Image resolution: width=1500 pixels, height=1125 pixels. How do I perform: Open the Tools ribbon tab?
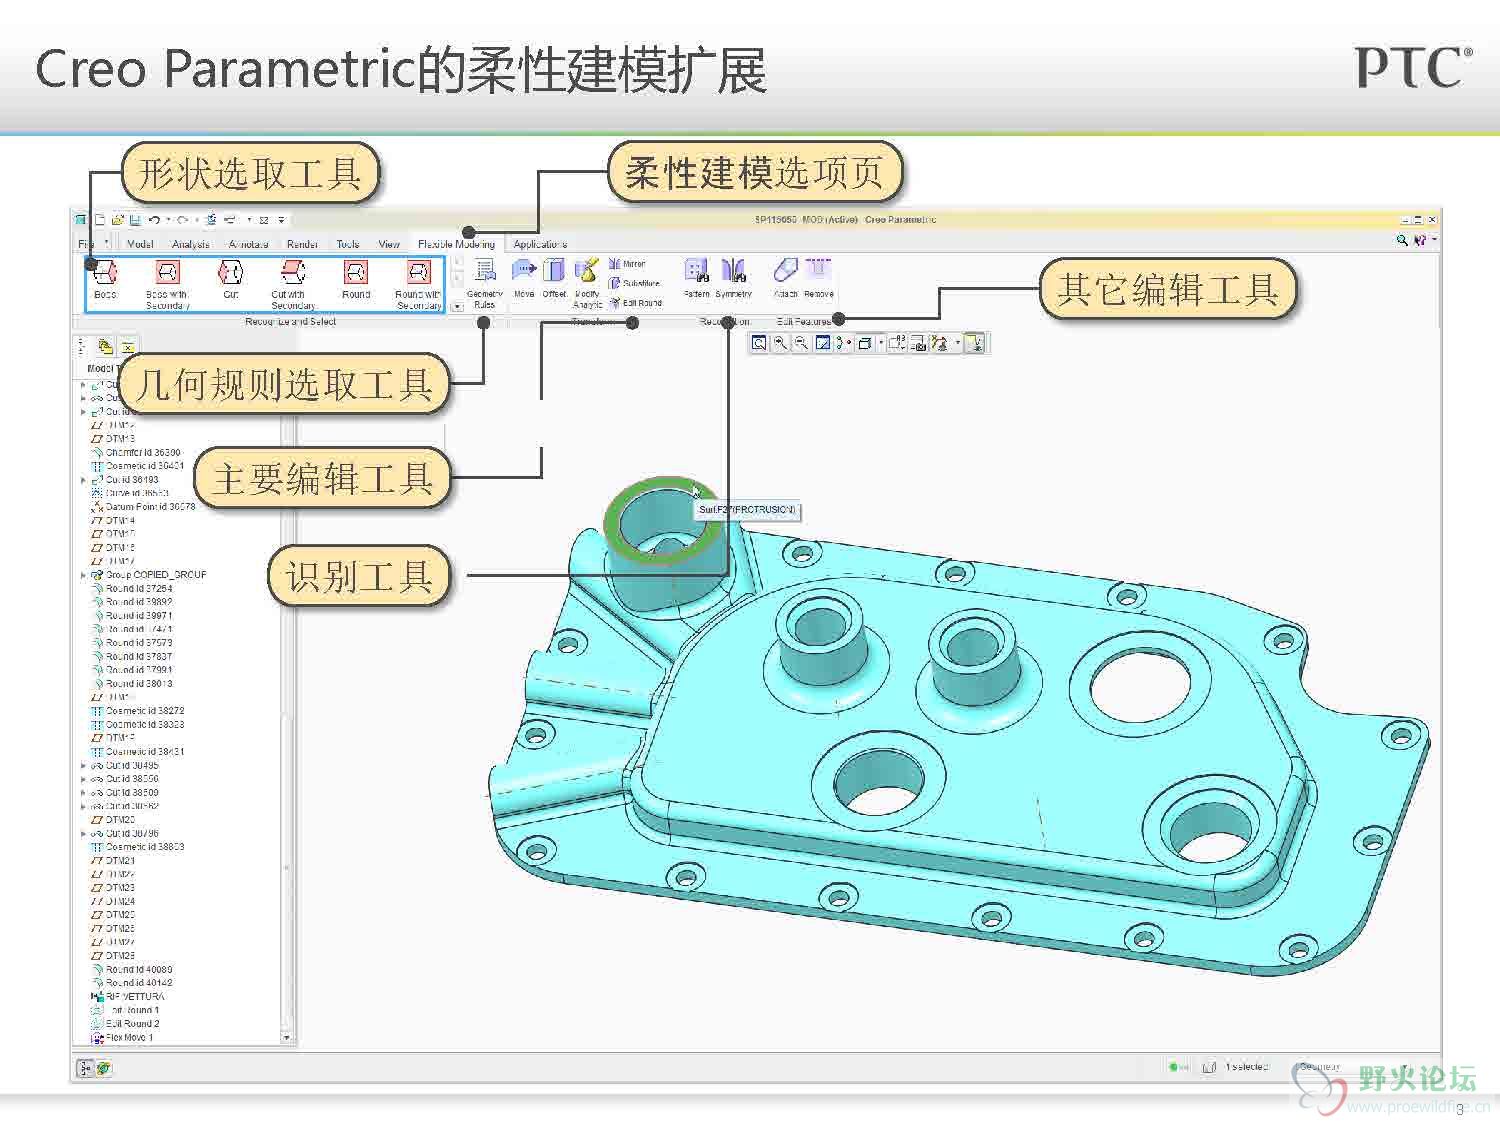pyautogui.click(x=348, y=244)
